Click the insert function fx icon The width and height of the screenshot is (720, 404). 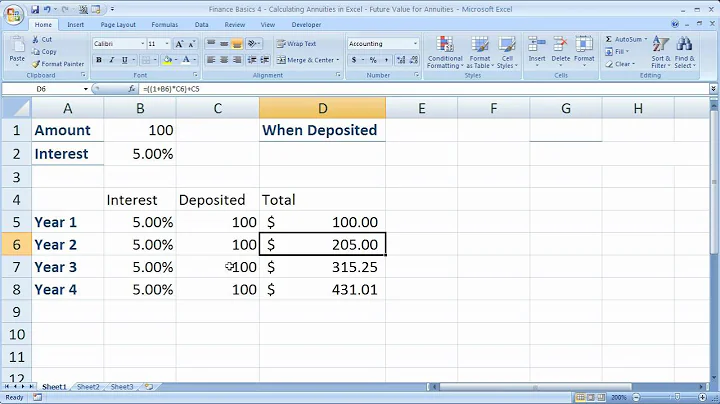[132, 89]
